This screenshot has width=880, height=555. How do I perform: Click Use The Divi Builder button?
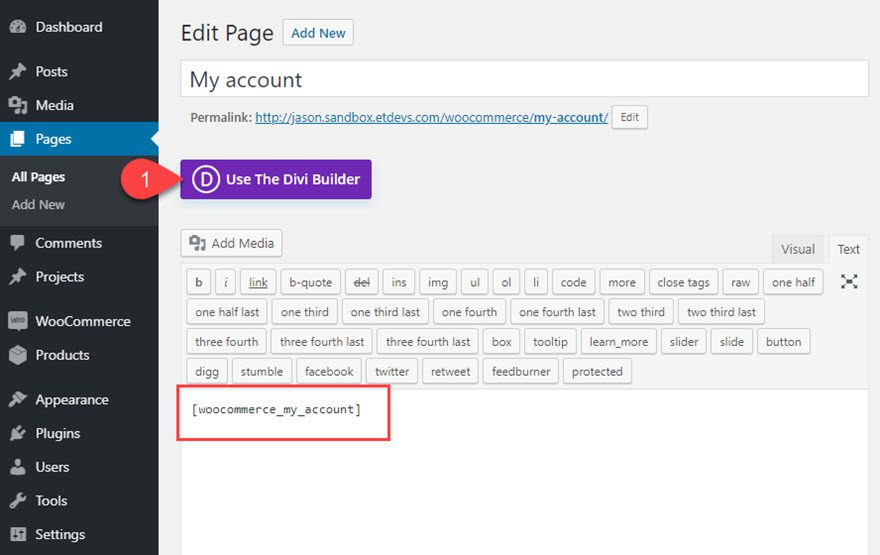tap(276, 179)
